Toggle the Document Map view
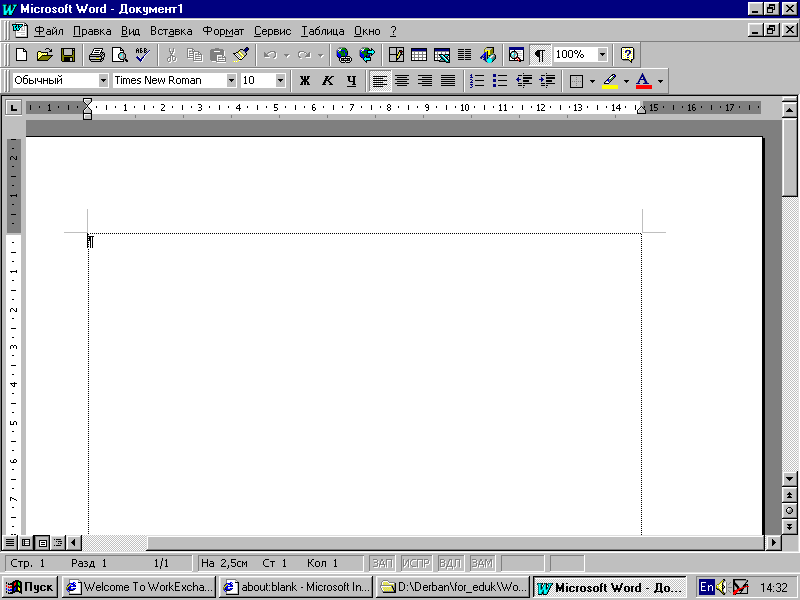The height and width of the screenshot is (600, 800). tap(516, 55)
